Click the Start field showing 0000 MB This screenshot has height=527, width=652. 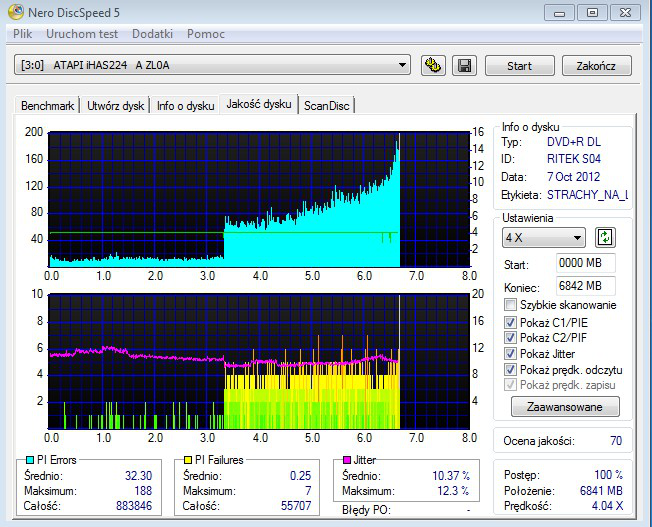click(x=585, y=263)
